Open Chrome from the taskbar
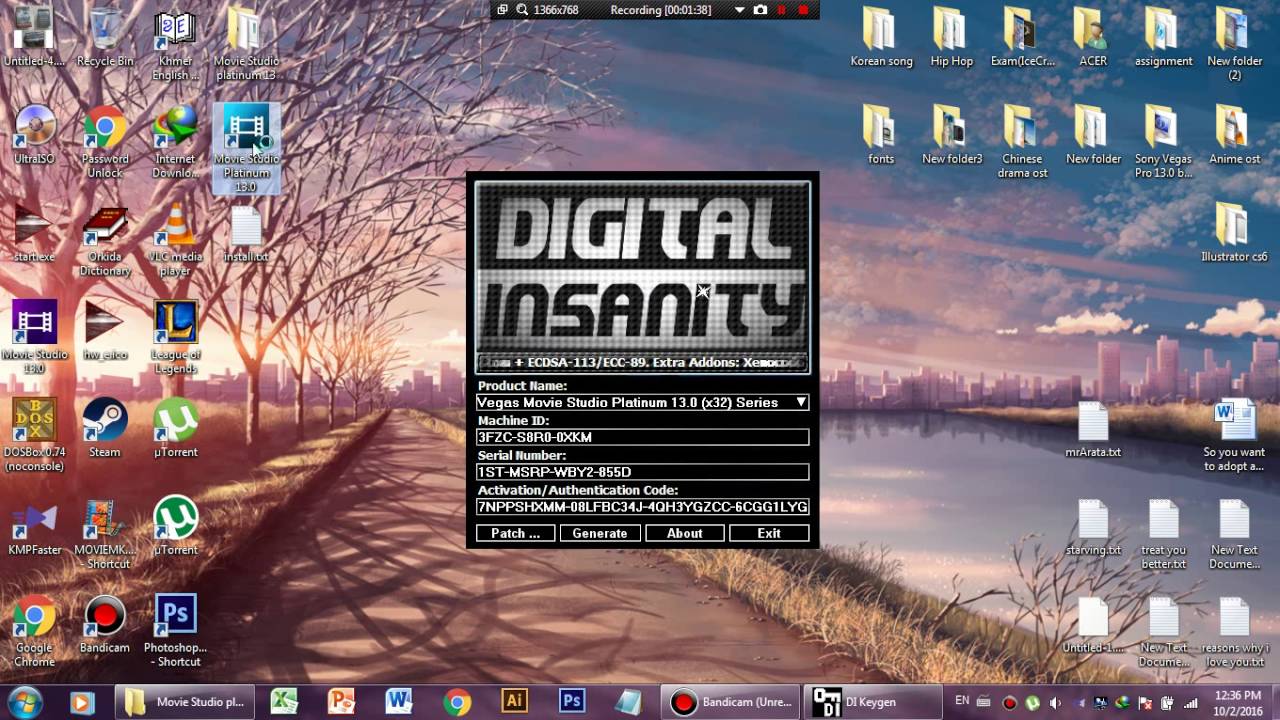 (457, 702)
